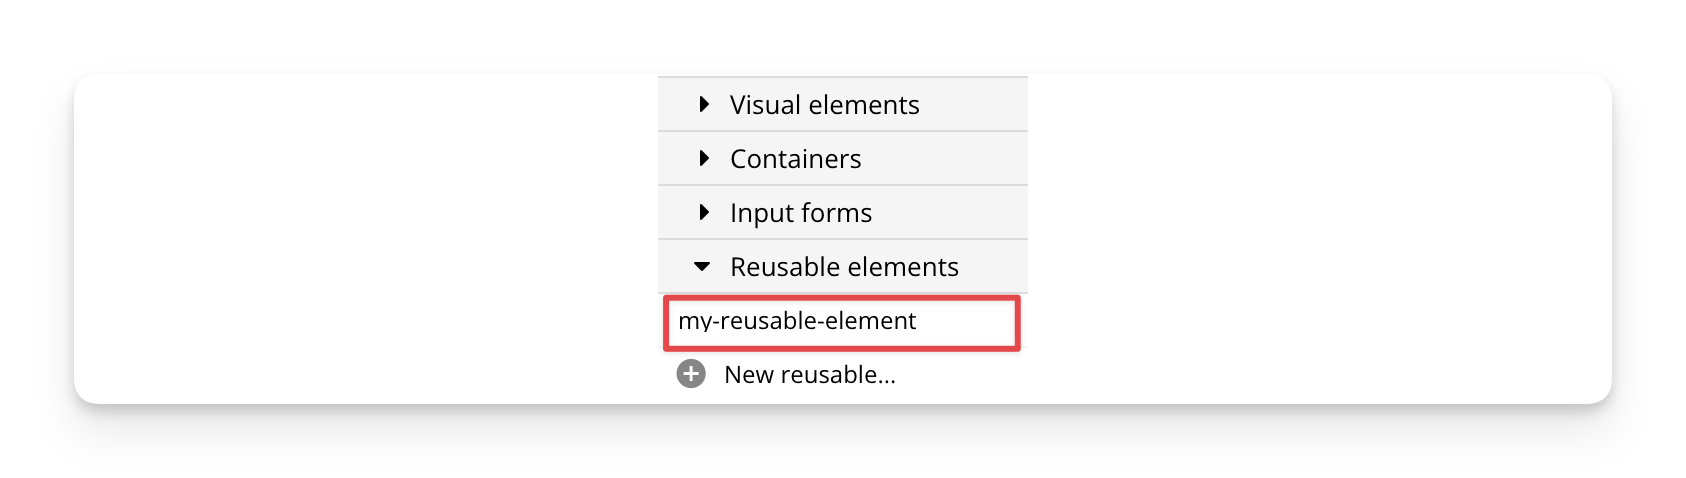Expand the Visual elements triangle arrow
This screenshot has height=478, width=1686.
(x=704, y=104)
